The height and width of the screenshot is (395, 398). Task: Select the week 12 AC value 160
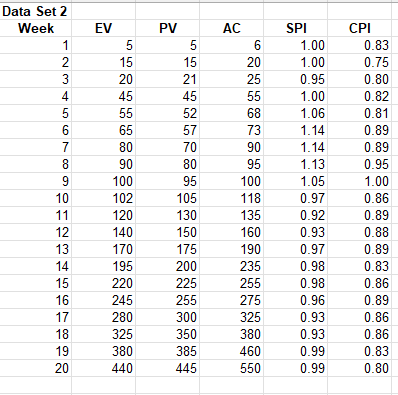pos(231,232)
